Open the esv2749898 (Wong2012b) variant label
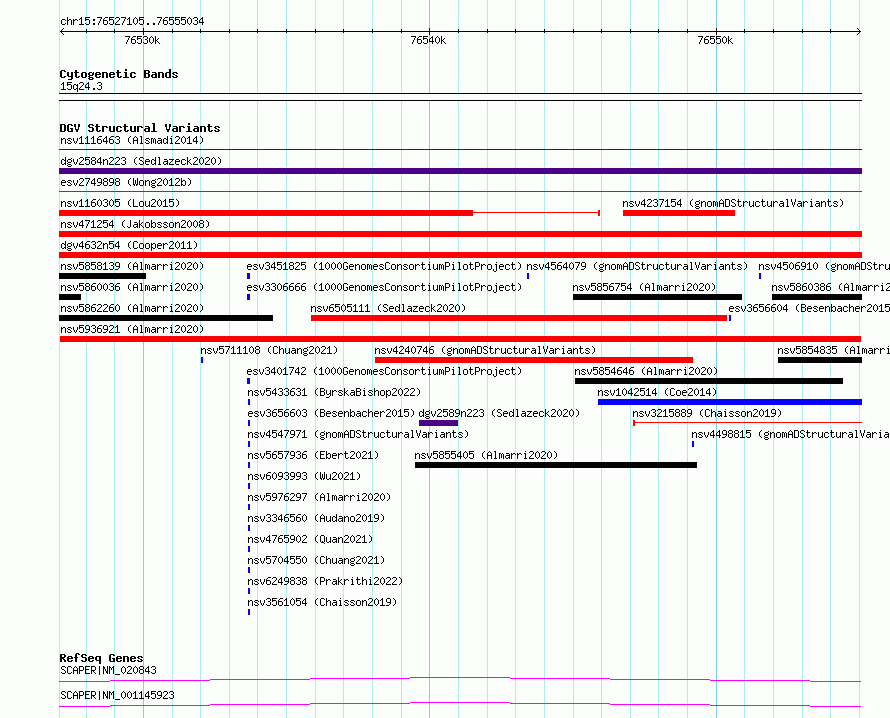890x718 pixels. (126, 182)
